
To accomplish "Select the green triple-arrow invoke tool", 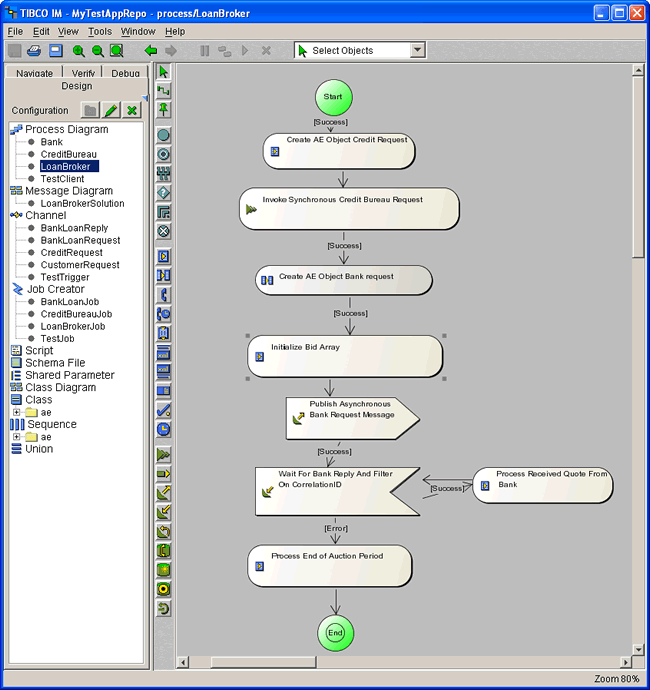I will click(164, 455).
